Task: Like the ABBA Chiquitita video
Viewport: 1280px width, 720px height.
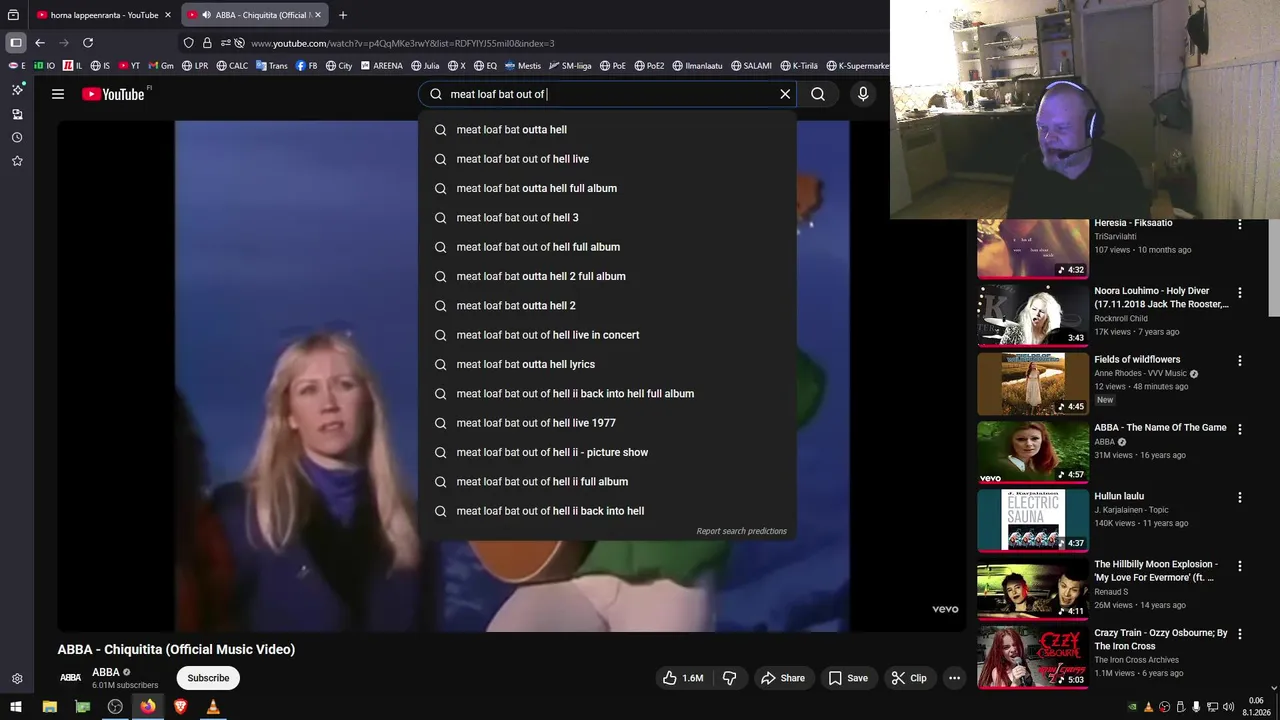Action: [x=683, y=678]
